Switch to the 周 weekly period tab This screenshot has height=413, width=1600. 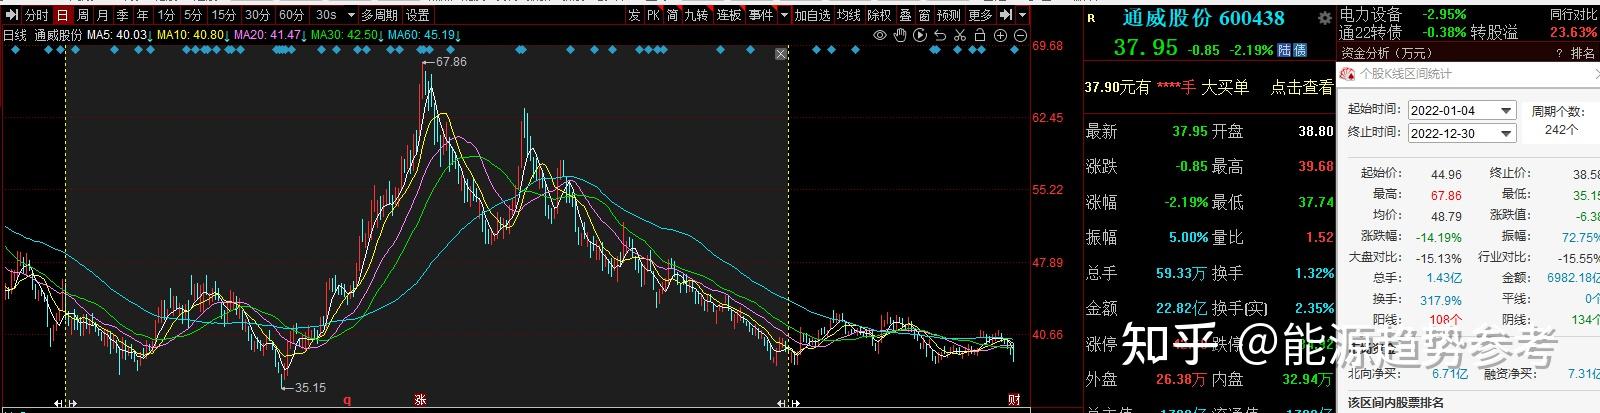[82, 15]
